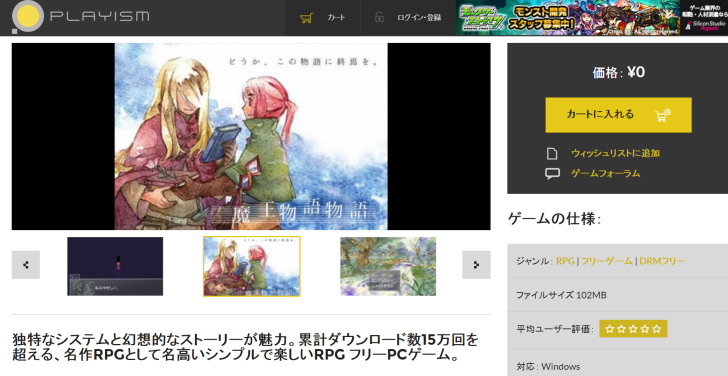This screenshot has width=728, height=376.
Task: Click the game forum speech bubble icon
Action: click(552, 174)
